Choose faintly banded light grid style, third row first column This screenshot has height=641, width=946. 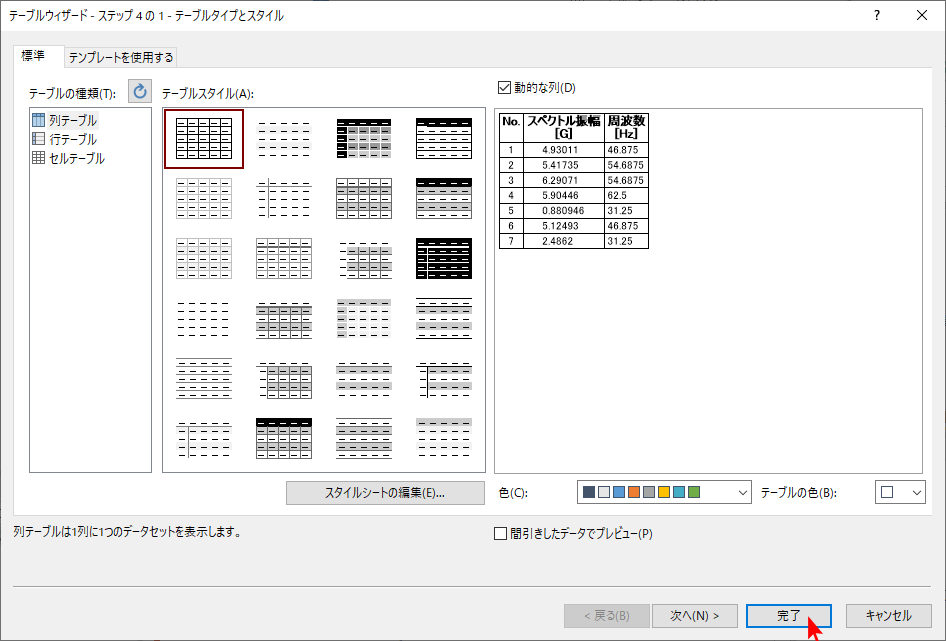point(204,258)
